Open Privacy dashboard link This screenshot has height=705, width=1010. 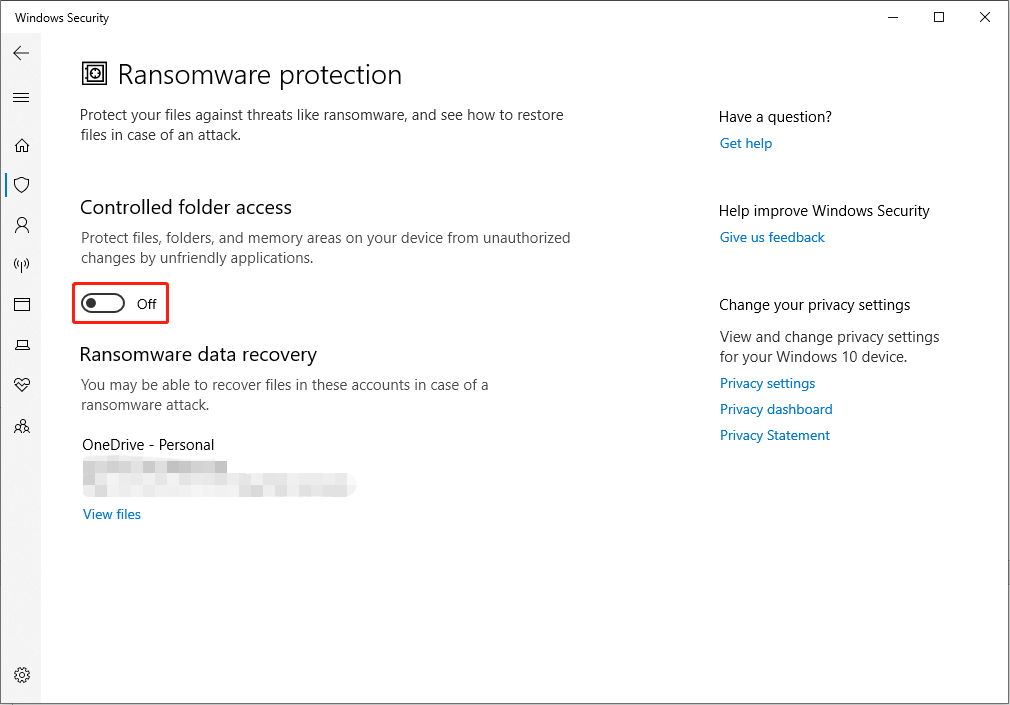pyautogui.click(x=776, y=409)
